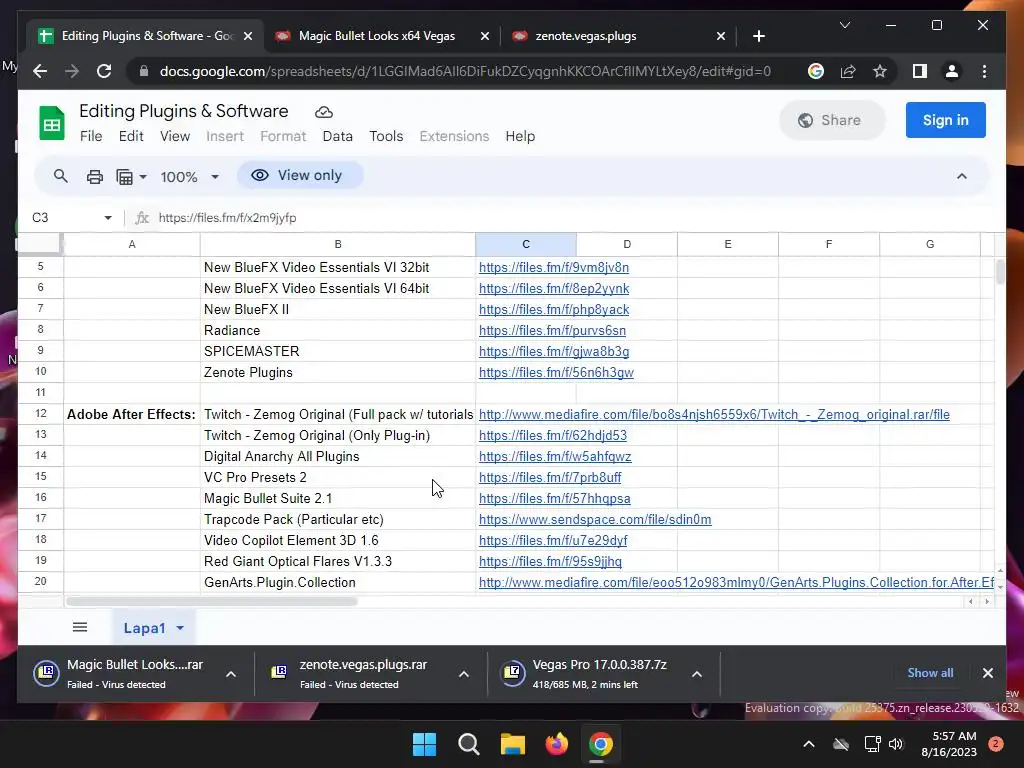Image resolution: width=1024 pixels, height=768 pixels.
Task: Open the name box dropdown for C3
Action: (108, 217)
